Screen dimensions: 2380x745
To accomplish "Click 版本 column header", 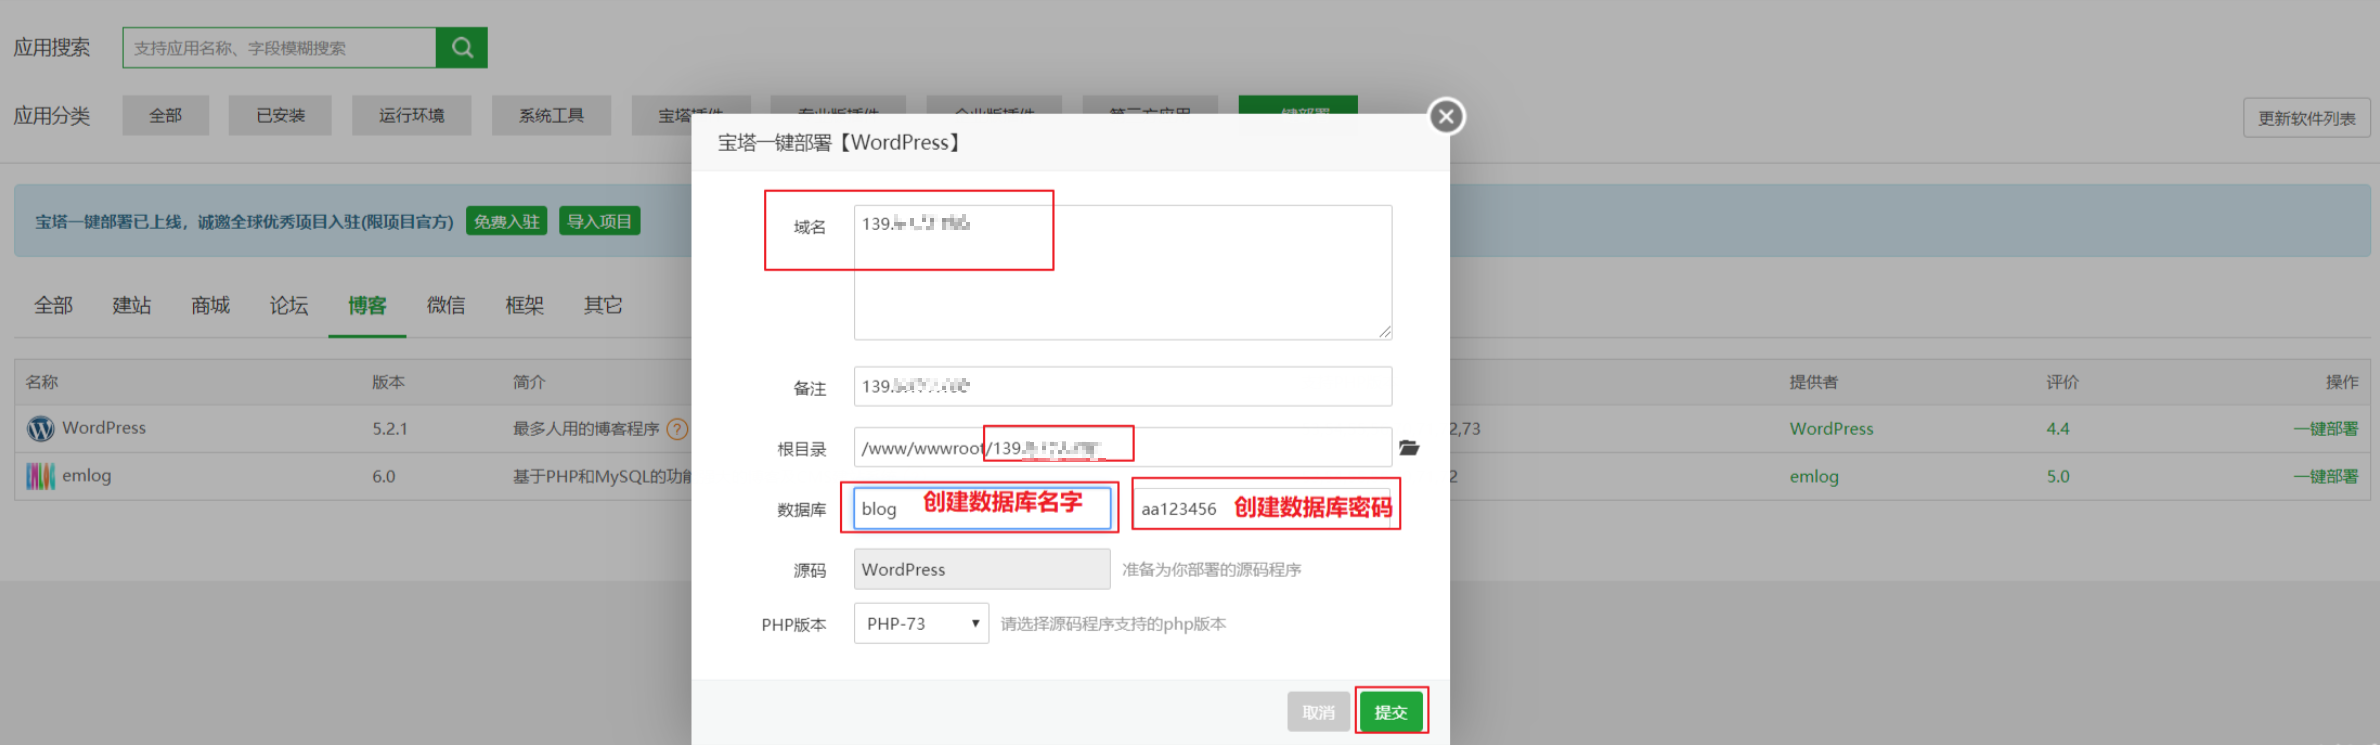I will [x=388, y=381].
